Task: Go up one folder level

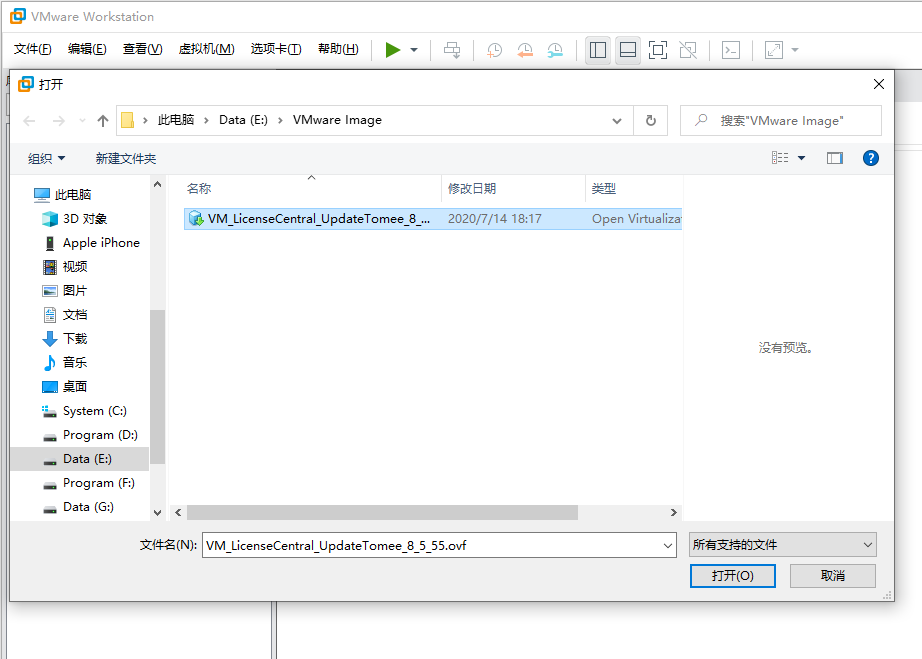Action: click(x=103, y=121)
